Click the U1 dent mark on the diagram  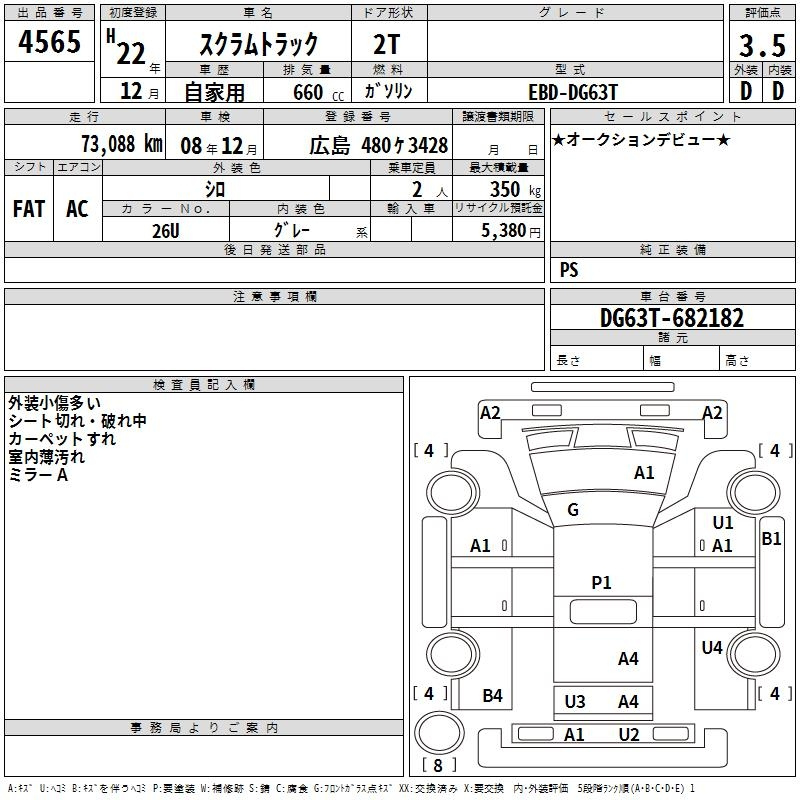723,522
